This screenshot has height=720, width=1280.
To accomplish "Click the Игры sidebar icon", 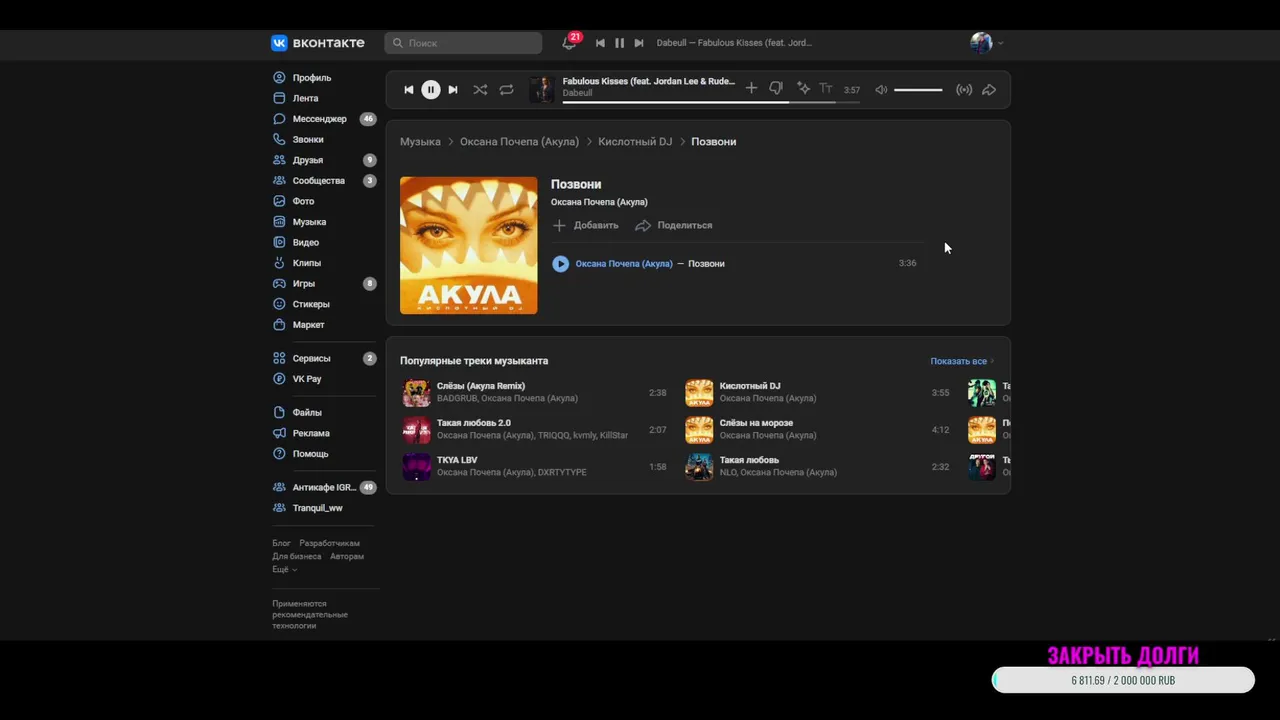I will pos(280,284).
